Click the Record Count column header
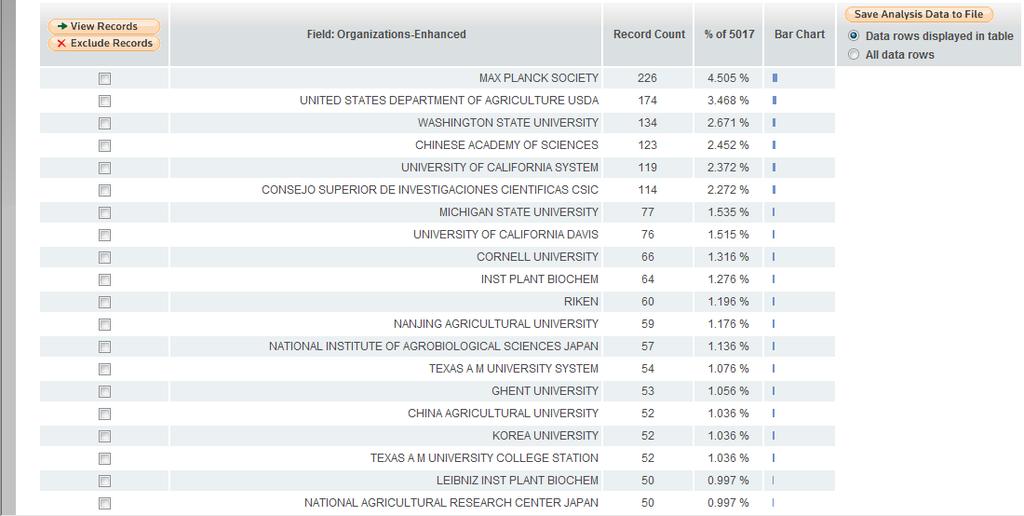This screenshot has height=516, width=1024. click(649, 34)
